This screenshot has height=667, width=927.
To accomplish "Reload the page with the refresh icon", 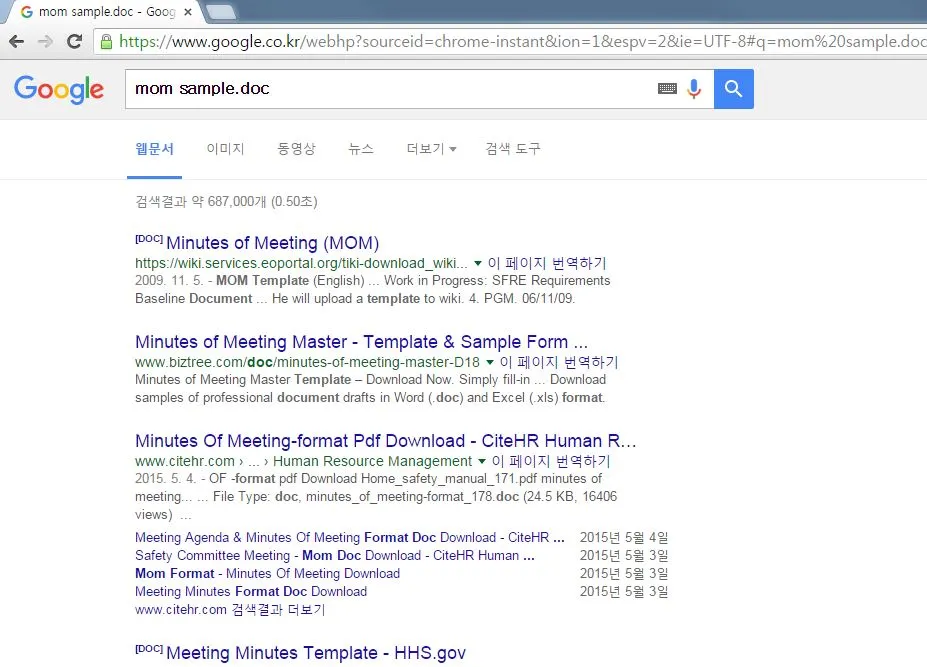I will click(74, 41).
